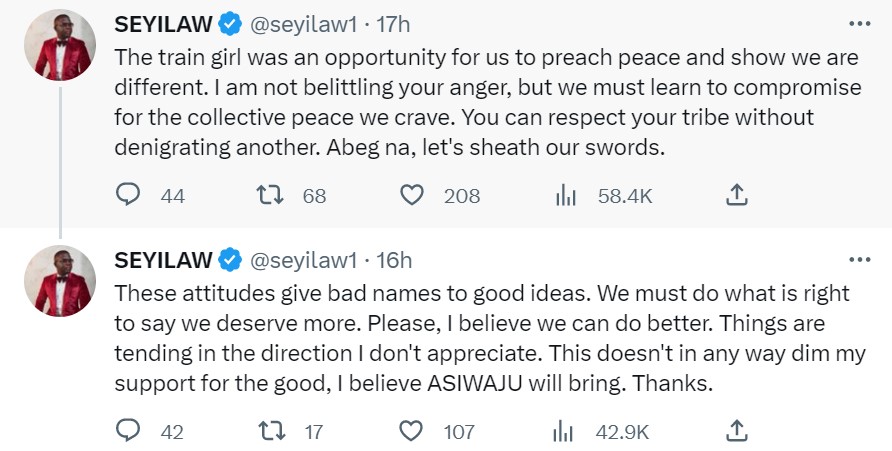Viewport: 892px width, 451px height.
Task: Share the first tweet about peace
Action: (736, 195)
